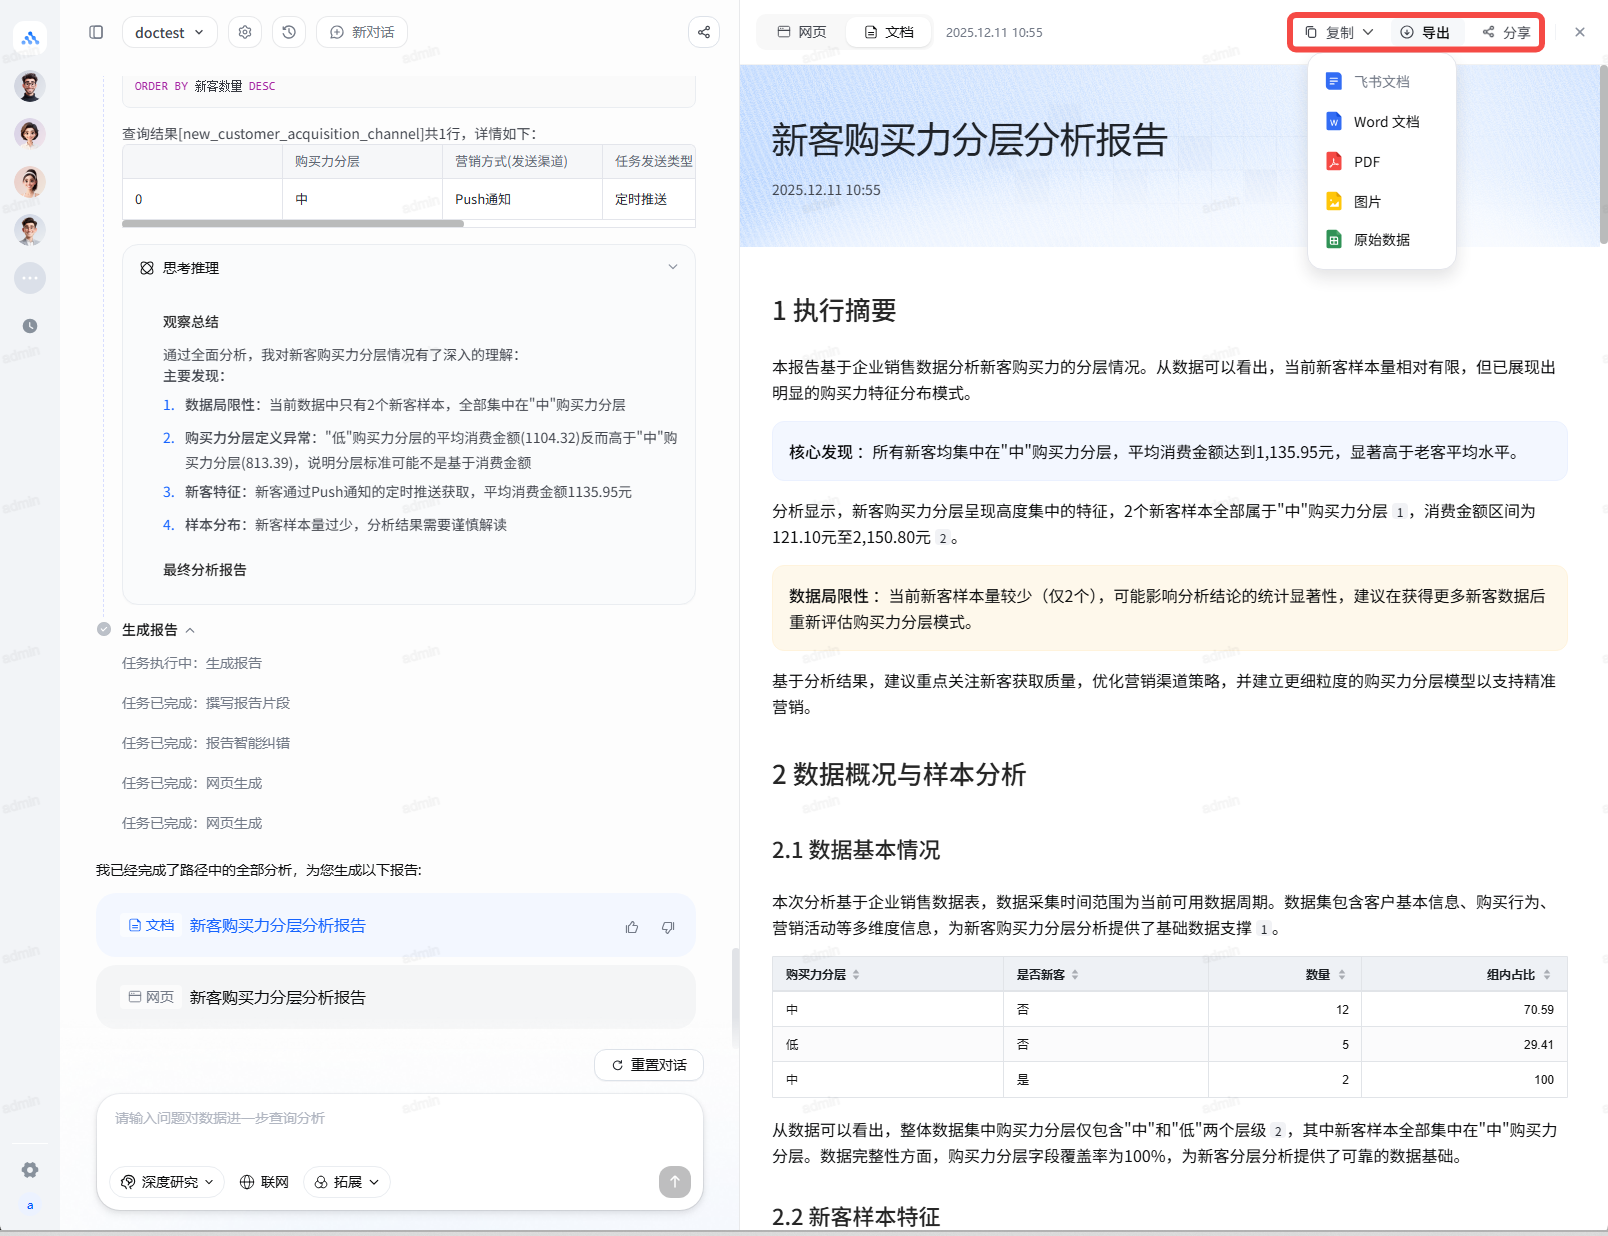Screen dimensions: 1608x1236
Task: Expand the 深度研究 mode dropdown
Action: pyautogui.click(x=167, y=1182)
